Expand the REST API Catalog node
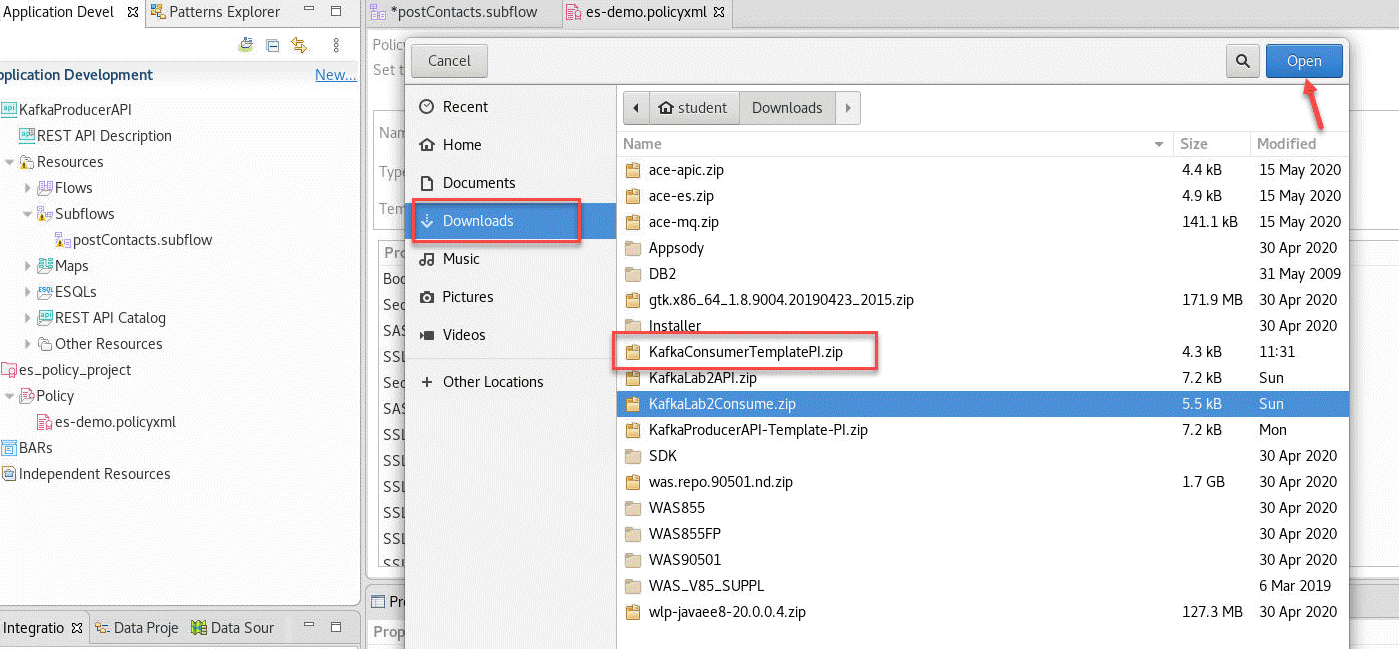1399x649 pixels. [28, 318]
